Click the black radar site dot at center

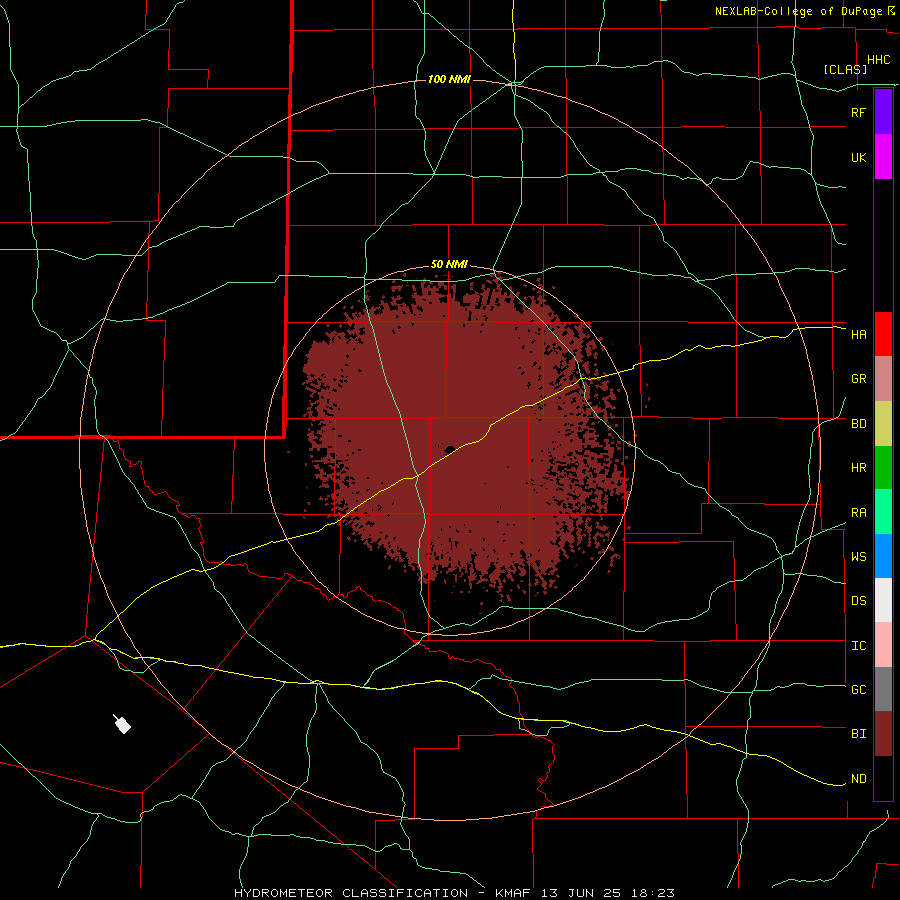tap(450, 449)
